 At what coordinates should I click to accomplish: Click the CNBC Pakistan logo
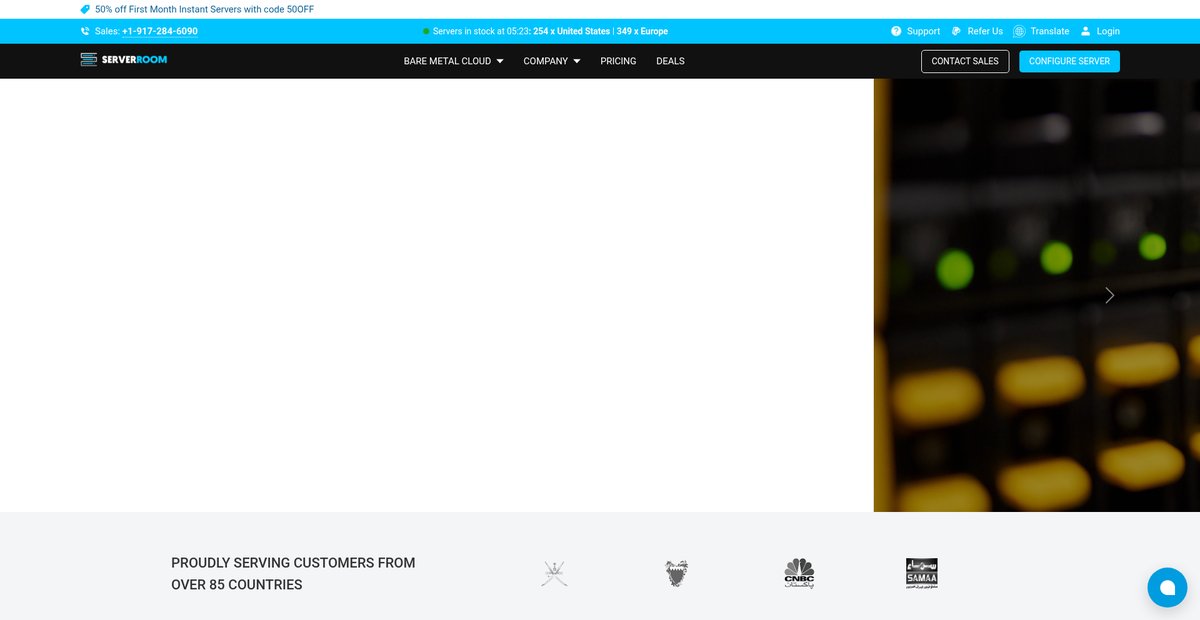[800, 573]
